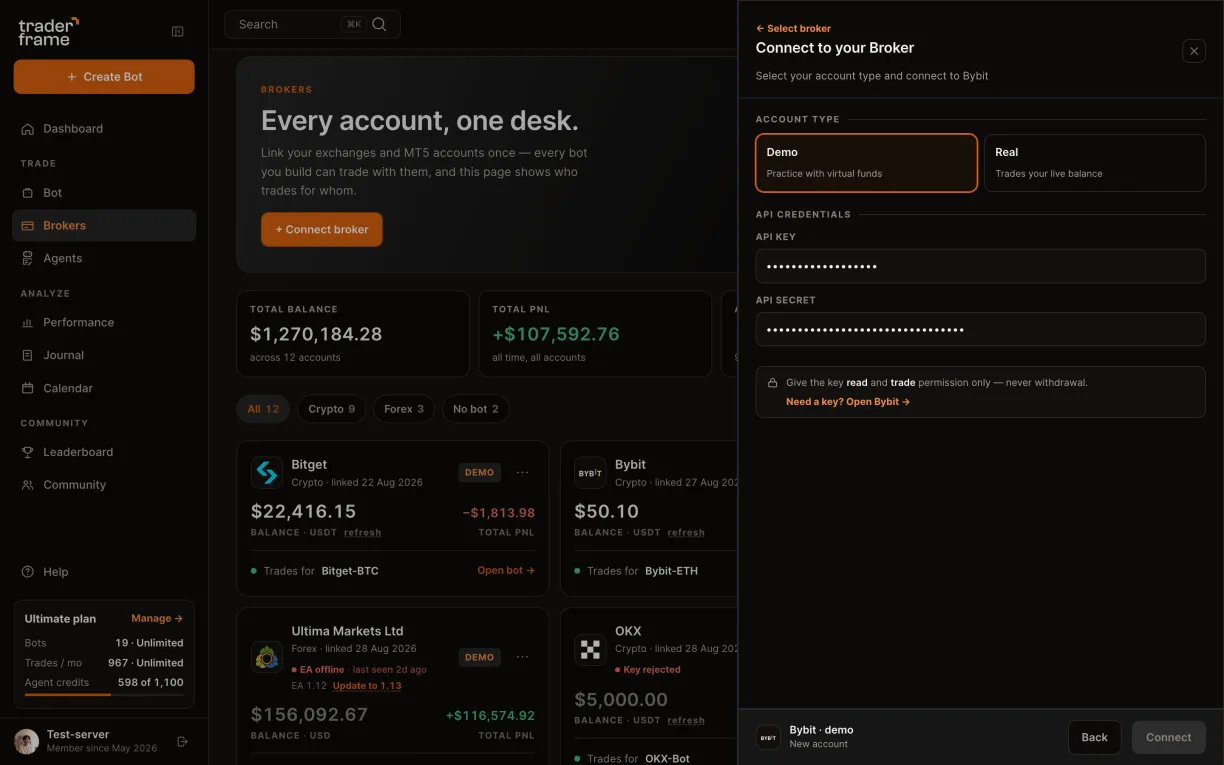Click the logout icon beside Test-server
The image size is (1224, 765).
click(x=182, y=741)
